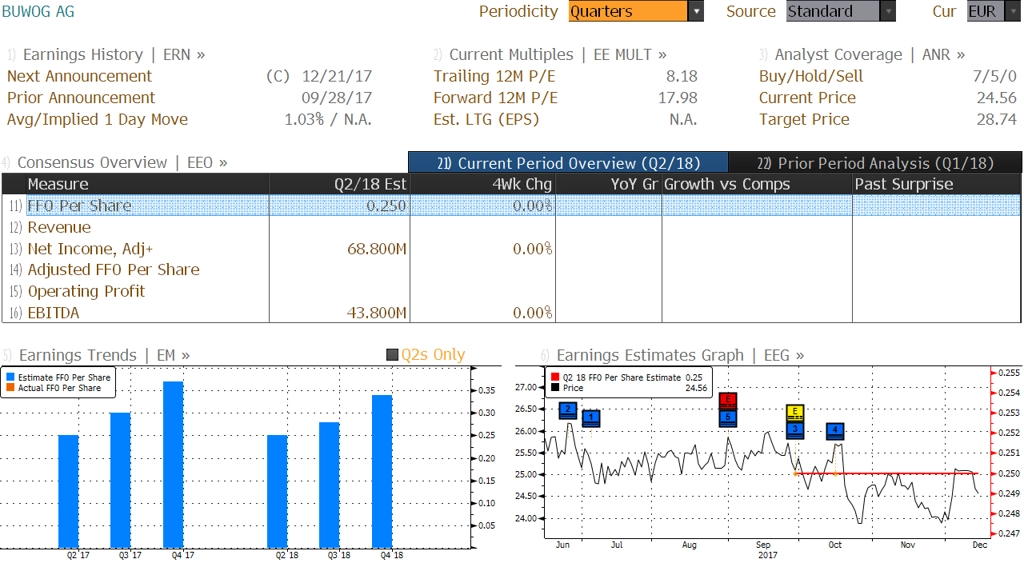Click the 4Wk Chg column header
Screen dimensions: 1024x563
(x=483, y=184)
